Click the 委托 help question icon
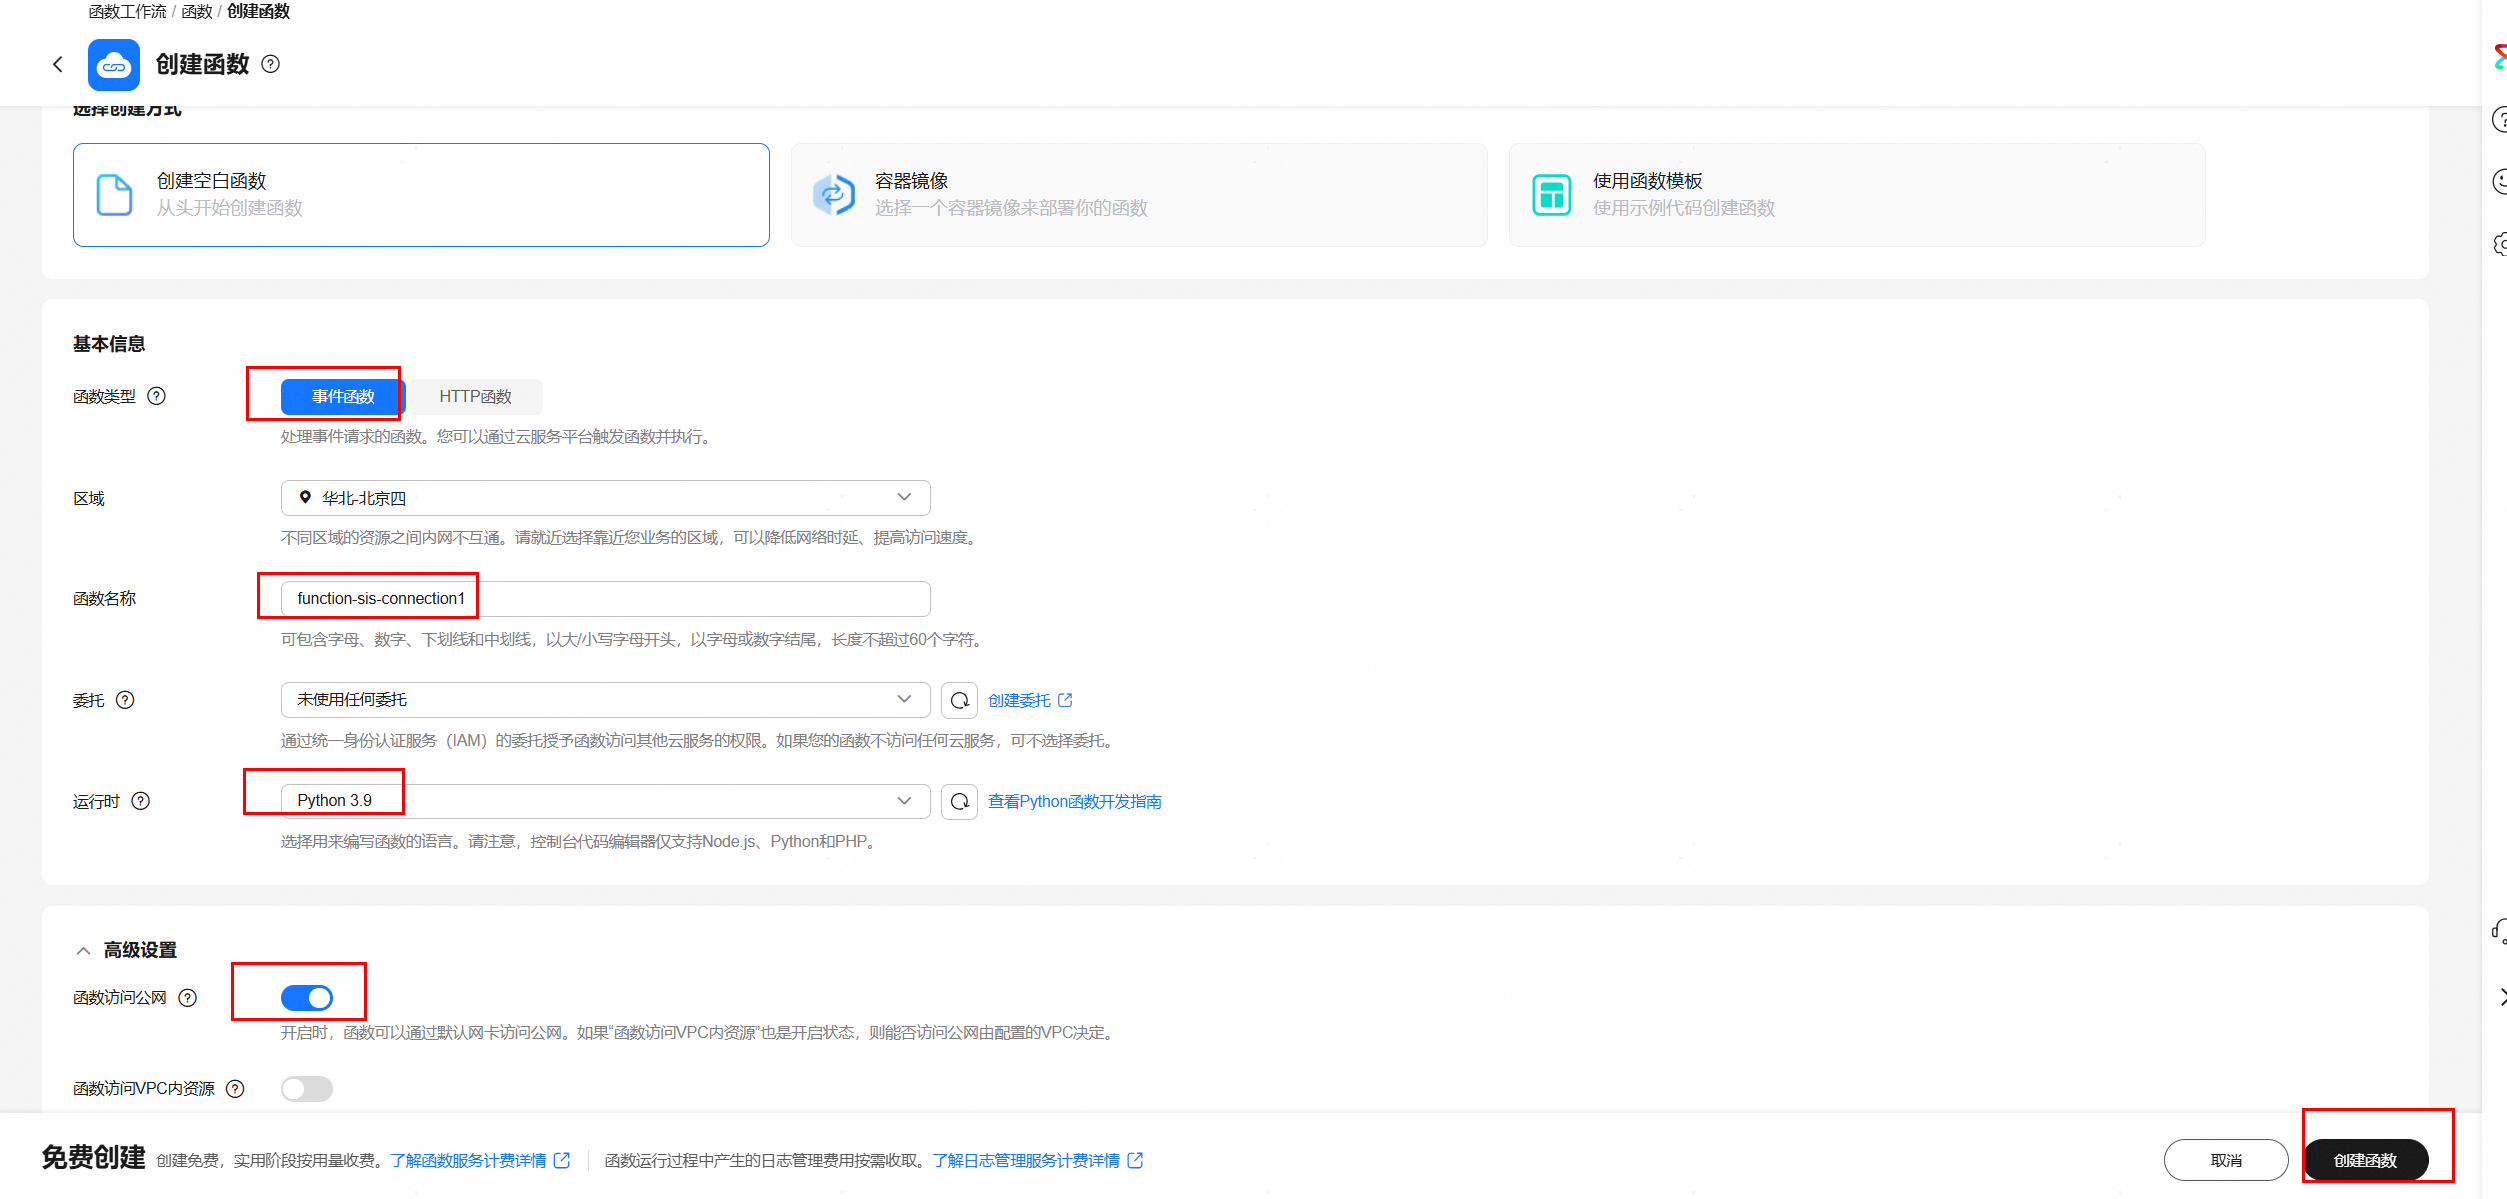Image resolution: width=2507 pixels, height=1199 pixels. [125, 700]
